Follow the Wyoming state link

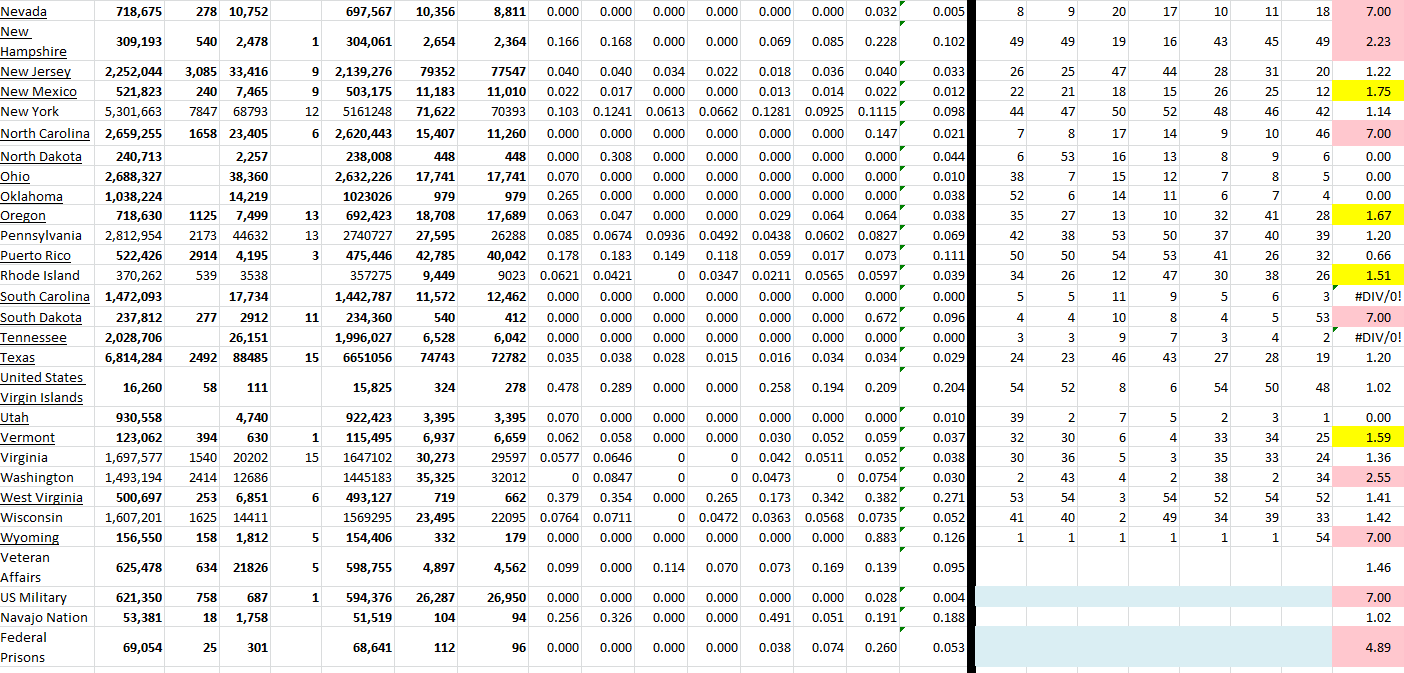[x=29, y=538]
